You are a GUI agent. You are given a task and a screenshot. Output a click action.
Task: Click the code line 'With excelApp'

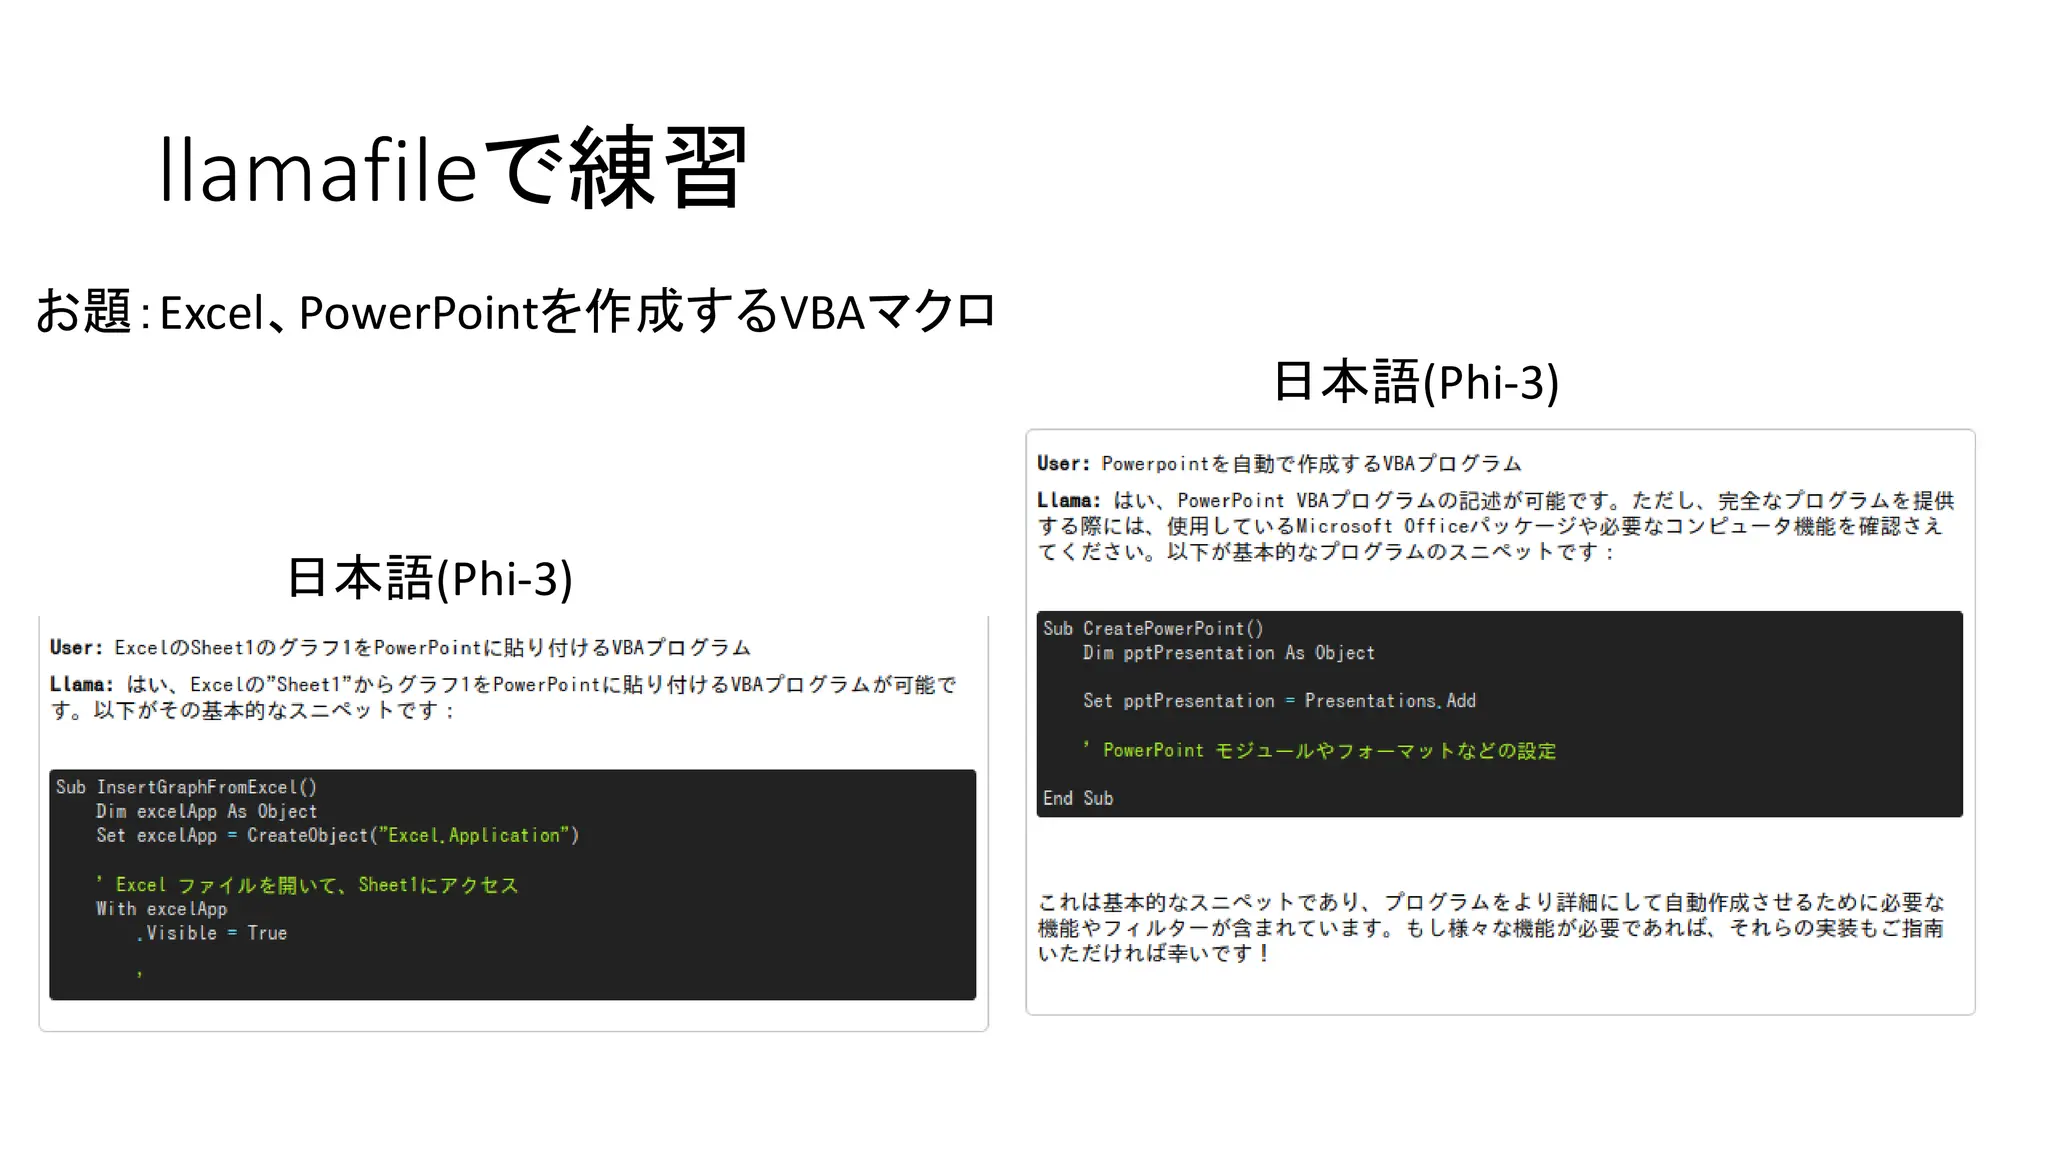coord(161,909)
